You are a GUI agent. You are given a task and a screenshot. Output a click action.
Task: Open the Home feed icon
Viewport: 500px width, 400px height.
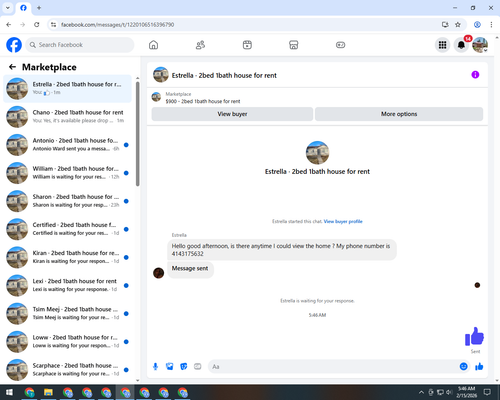(153, 45)
